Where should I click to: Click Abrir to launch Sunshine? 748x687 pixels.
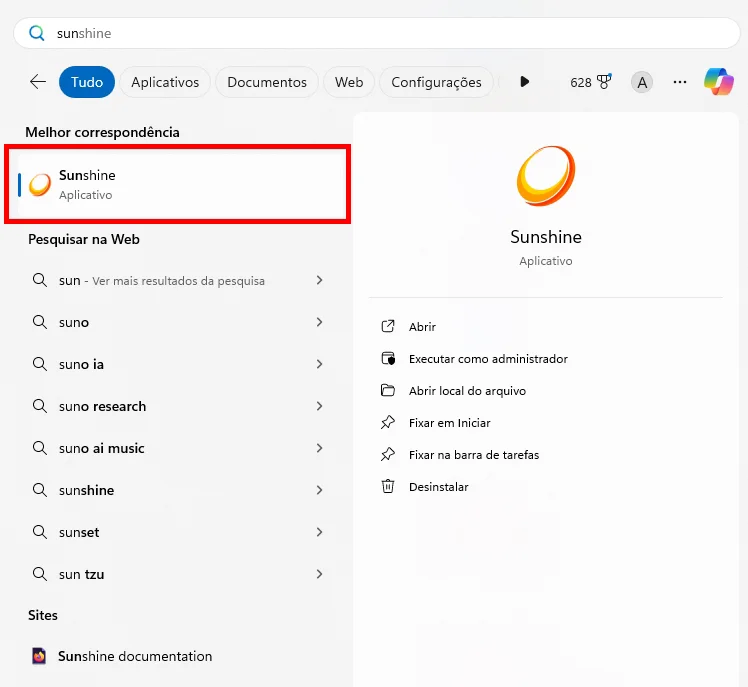[422, 327]
